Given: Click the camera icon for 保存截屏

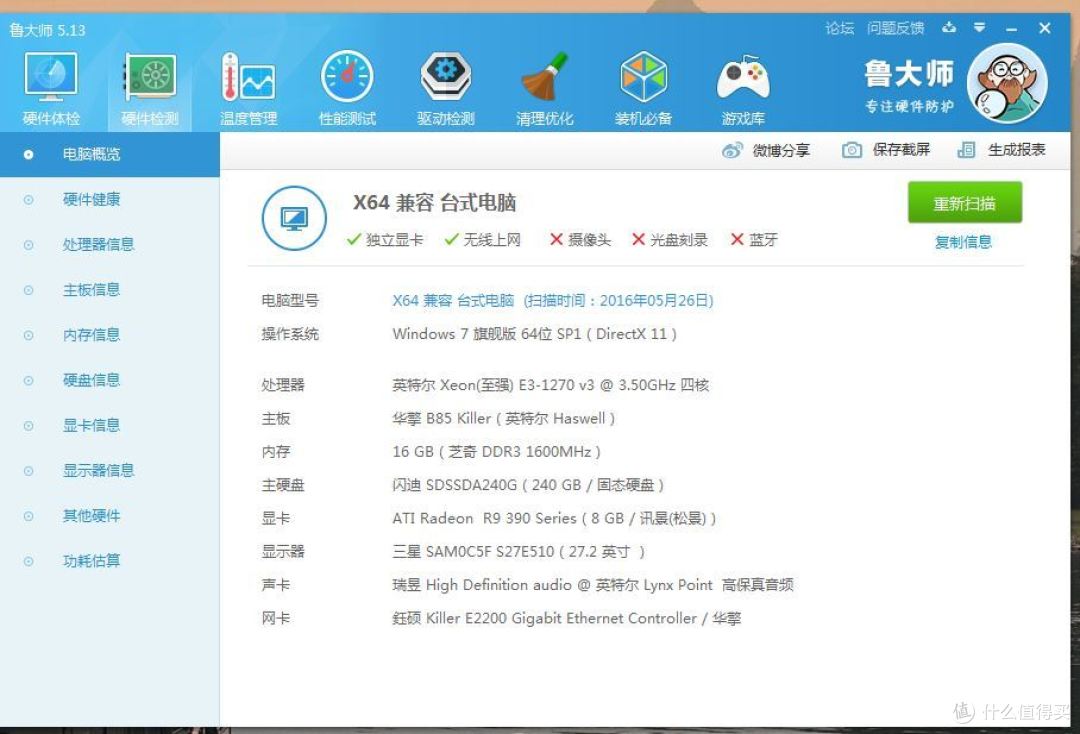Looking at the screenshot, I should 852,150.
